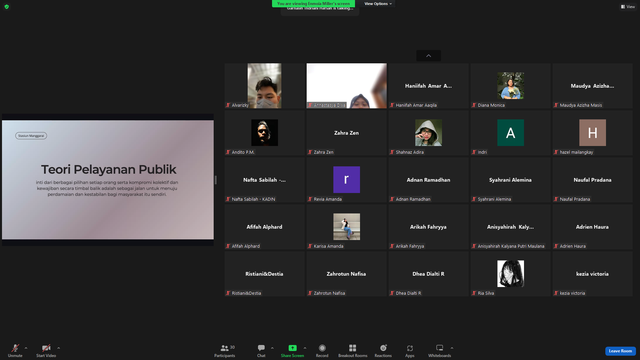Click the muted mic icon next to Zahra Zen

(310, 152)
